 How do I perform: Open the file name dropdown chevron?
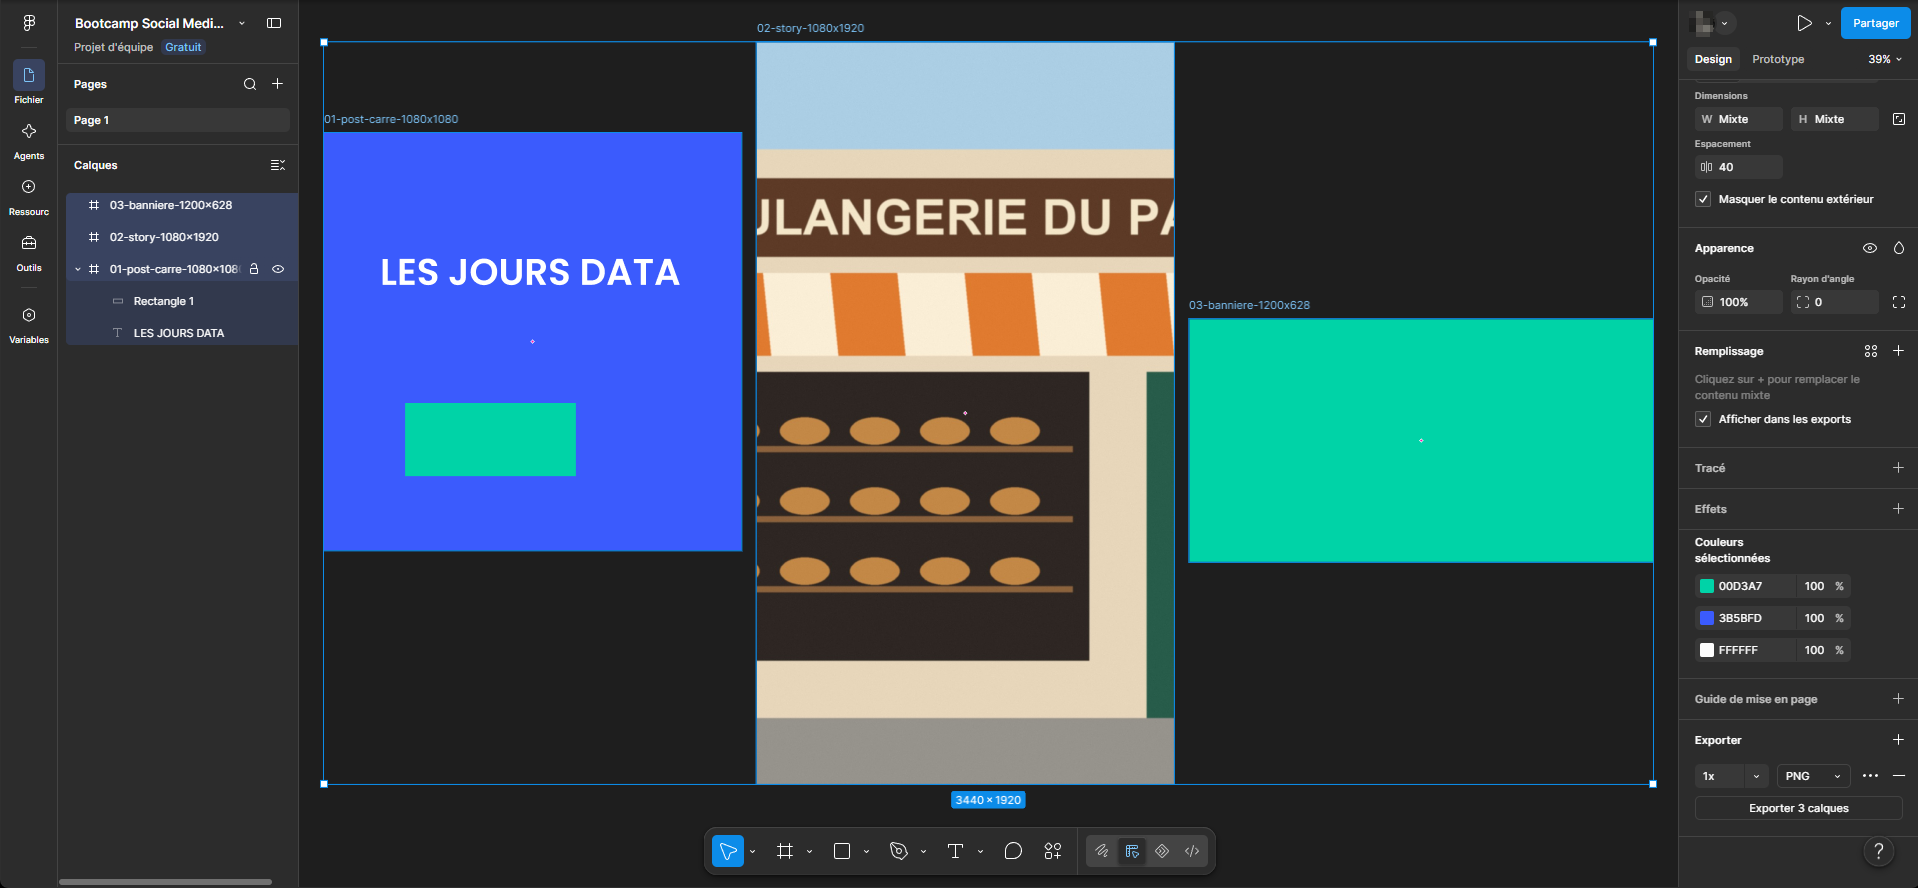pyautogui.click(x=242, y=23)
